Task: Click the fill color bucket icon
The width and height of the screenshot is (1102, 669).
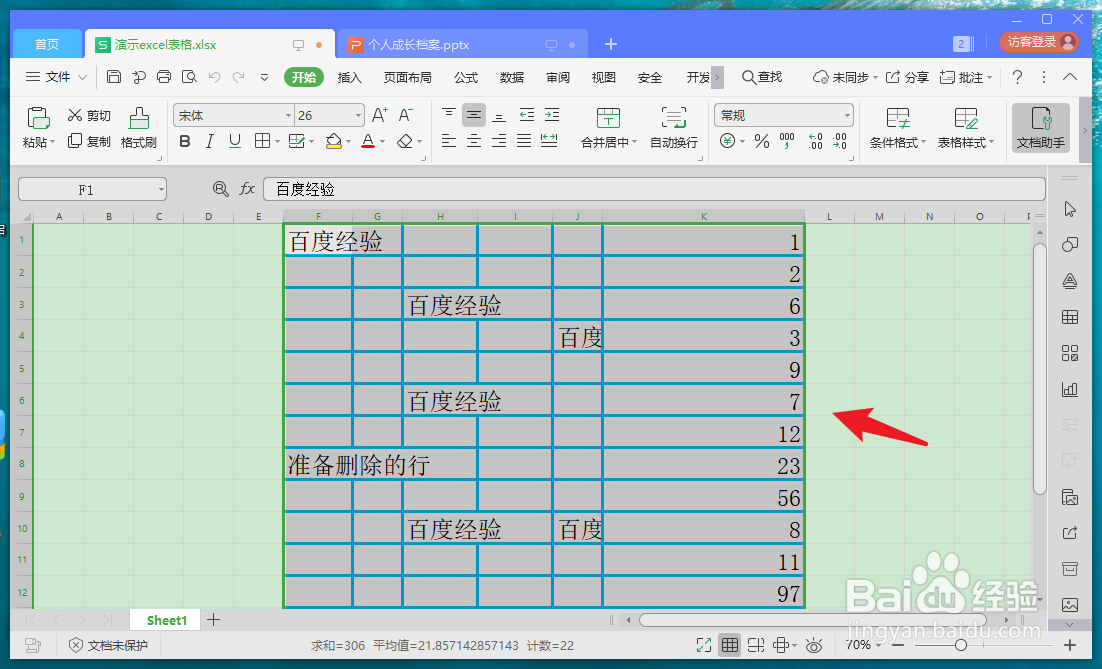Action: [333, 141]
